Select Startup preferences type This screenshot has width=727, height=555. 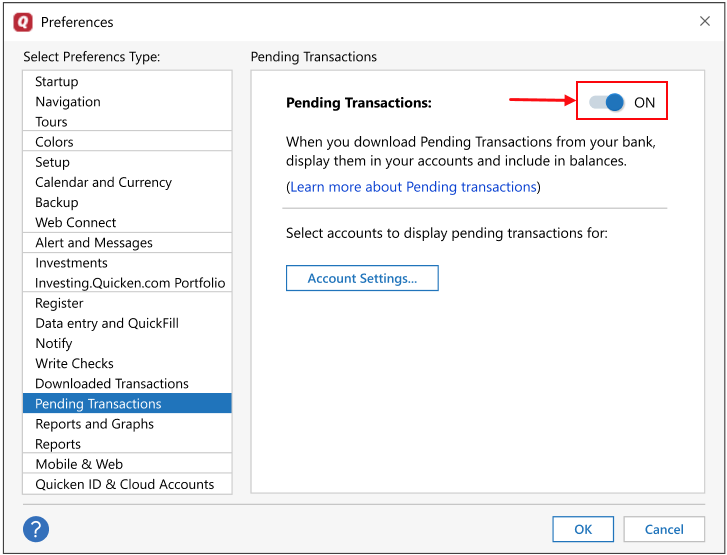tap(57, 82)
